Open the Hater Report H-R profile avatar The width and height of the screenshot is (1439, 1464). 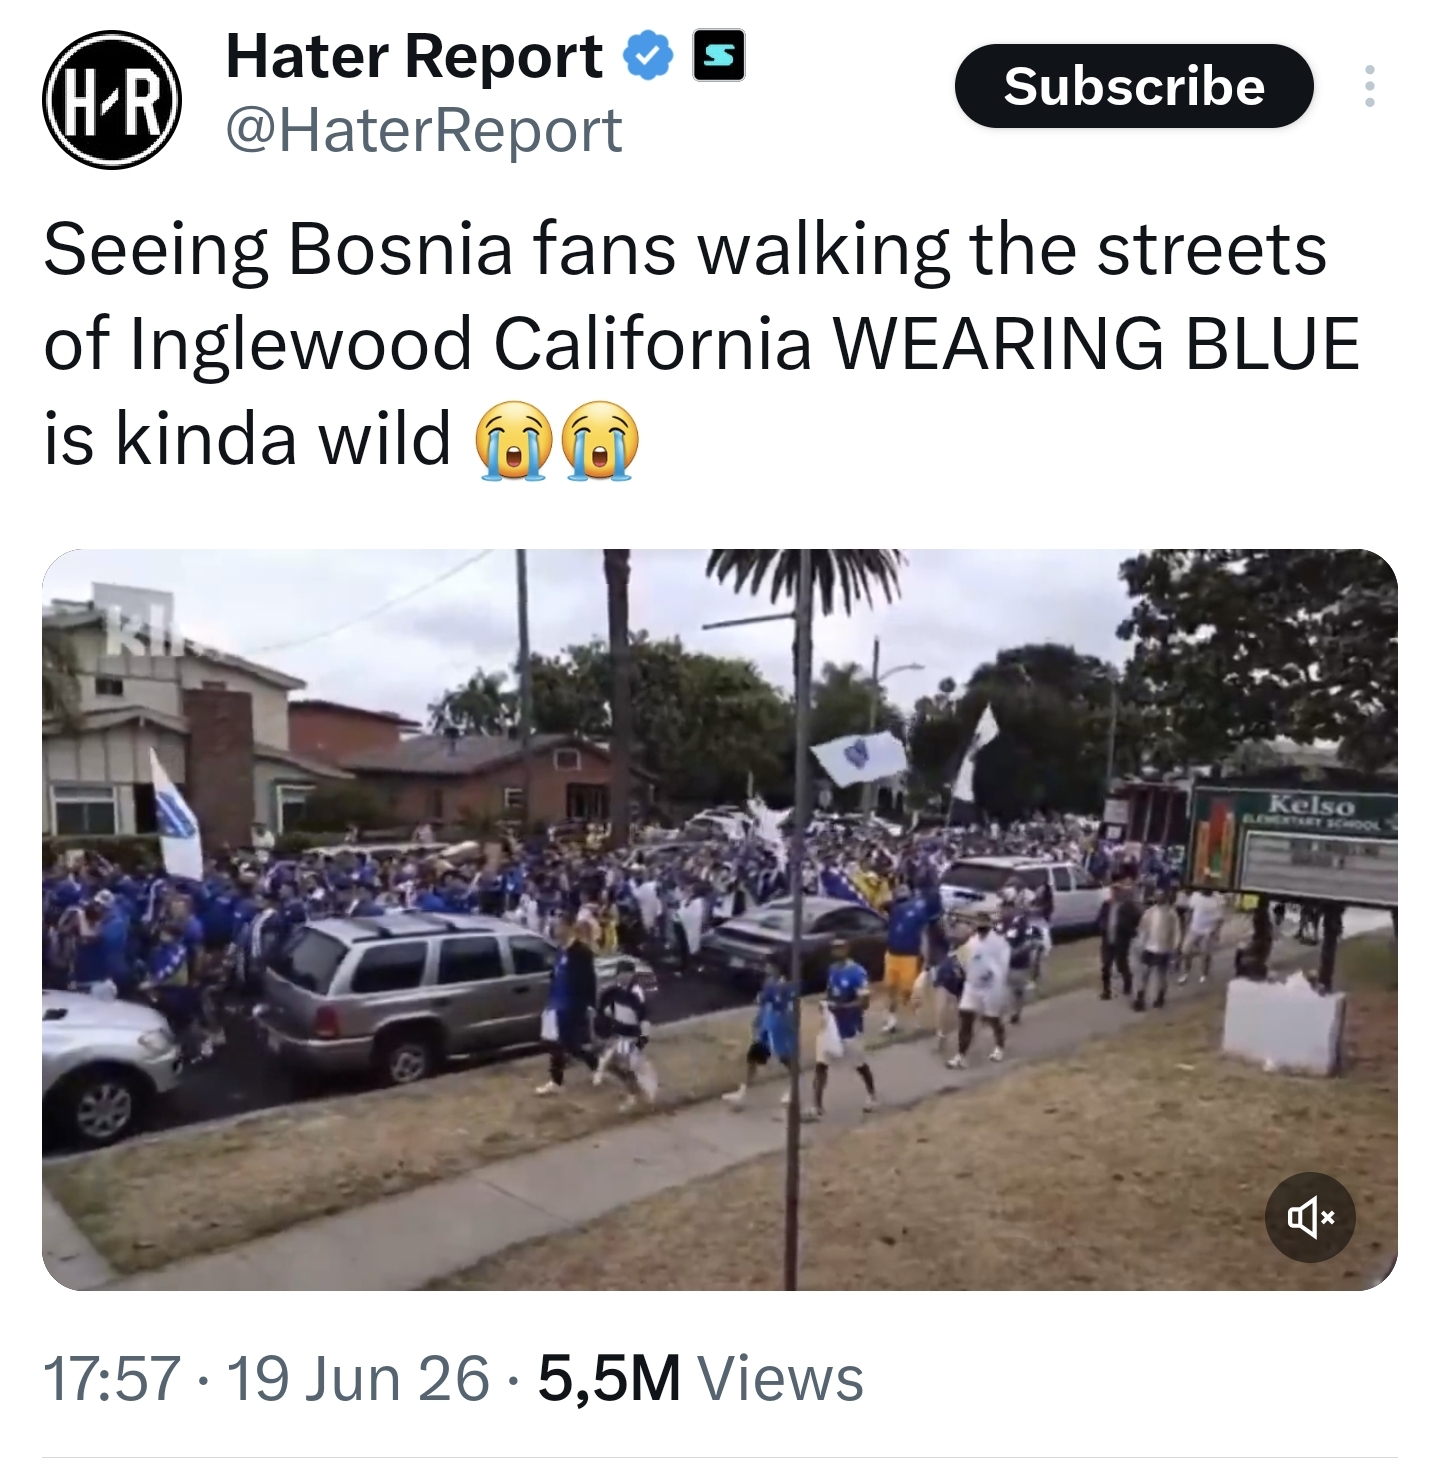(111, 99)
